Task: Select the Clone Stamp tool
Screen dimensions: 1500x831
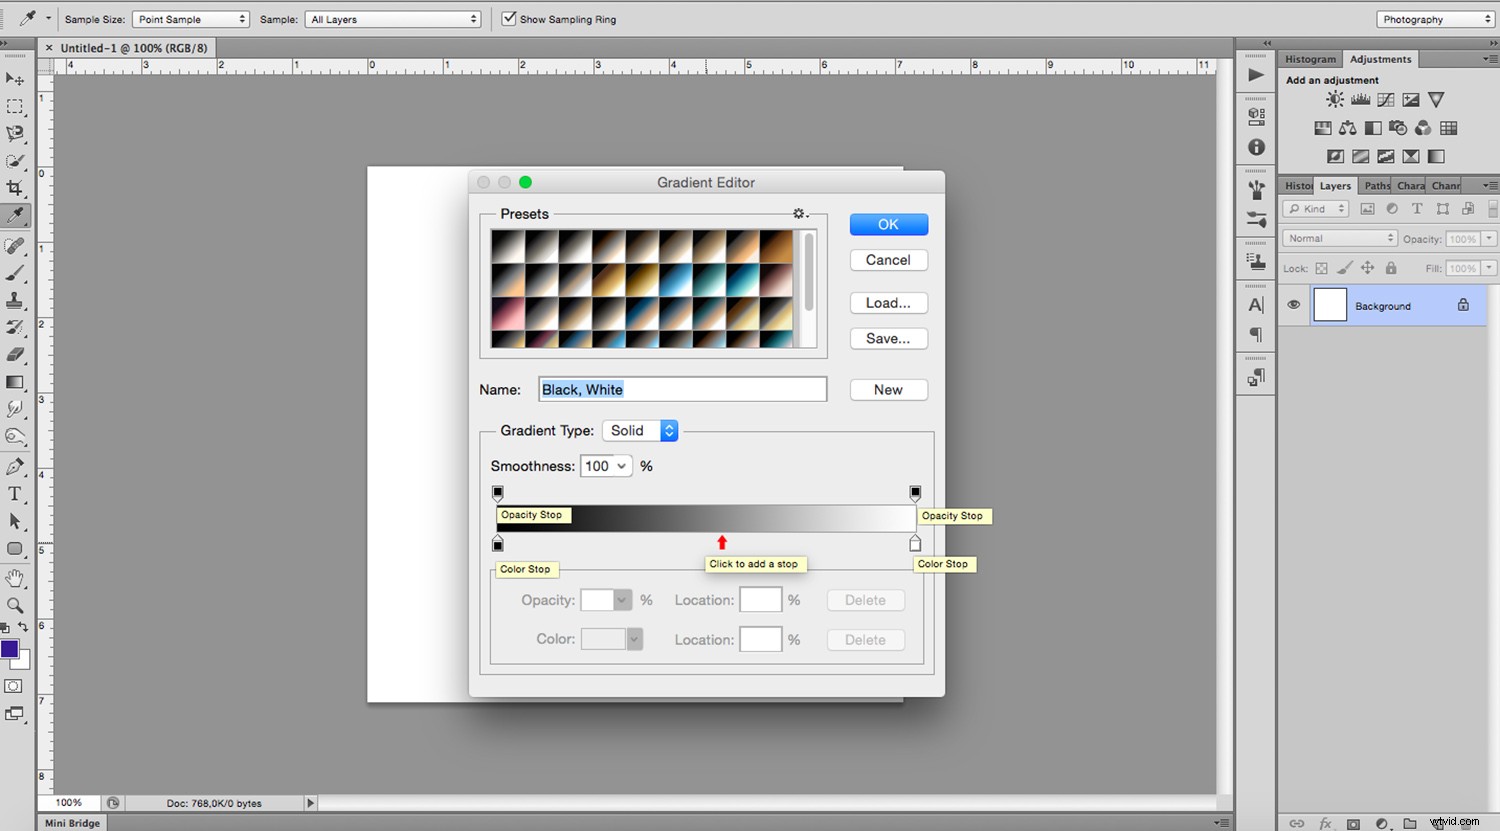Action: click(x=15, y=299)
